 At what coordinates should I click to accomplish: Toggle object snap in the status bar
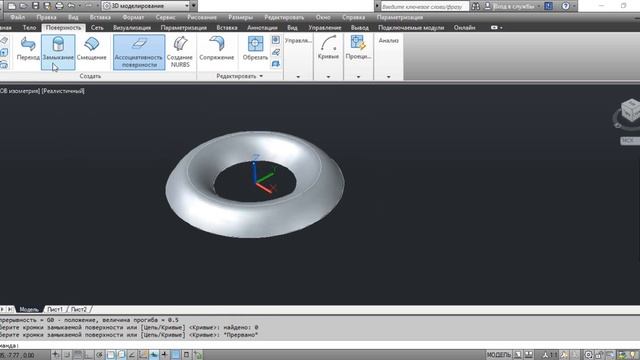(x=111, y=355)
